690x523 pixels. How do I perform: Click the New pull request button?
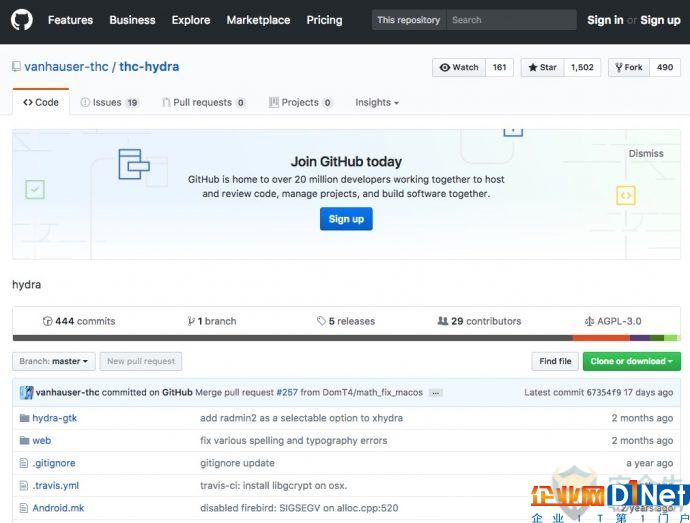(141, 361)
